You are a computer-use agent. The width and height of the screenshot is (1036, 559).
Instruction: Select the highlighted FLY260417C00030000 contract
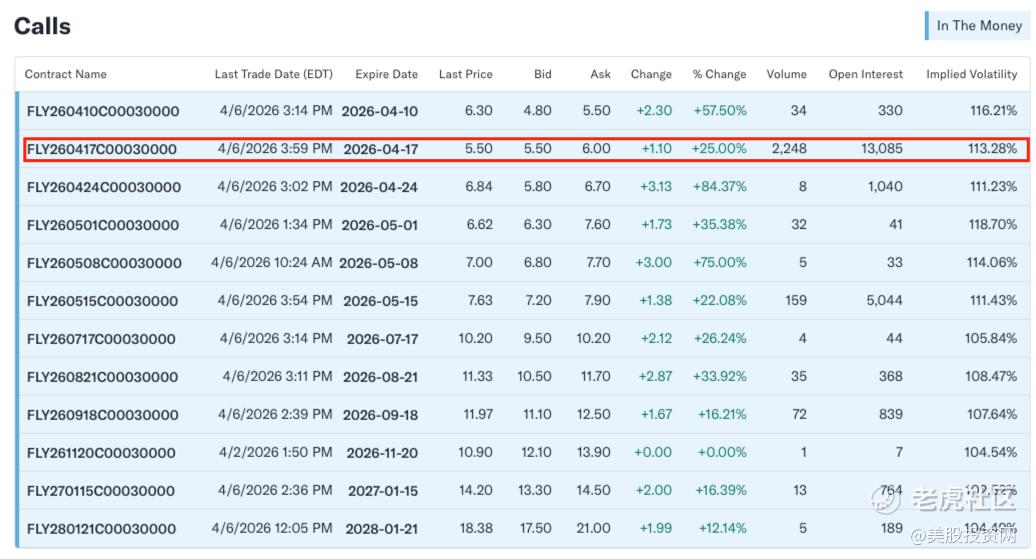(x=102, y=149)
